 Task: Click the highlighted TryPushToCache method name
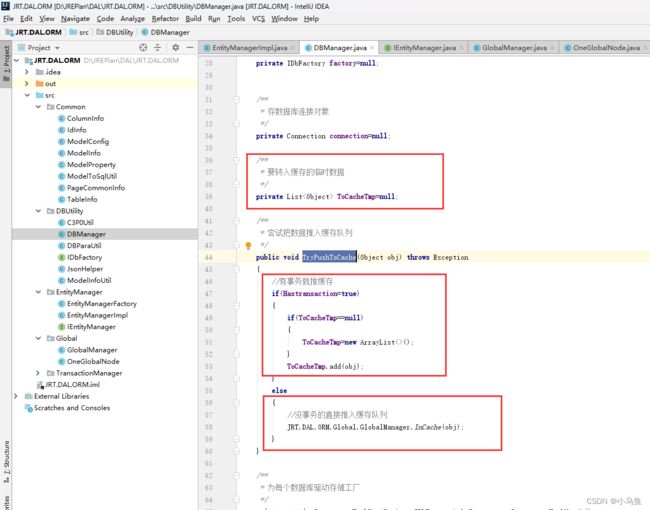coord(329,257)
